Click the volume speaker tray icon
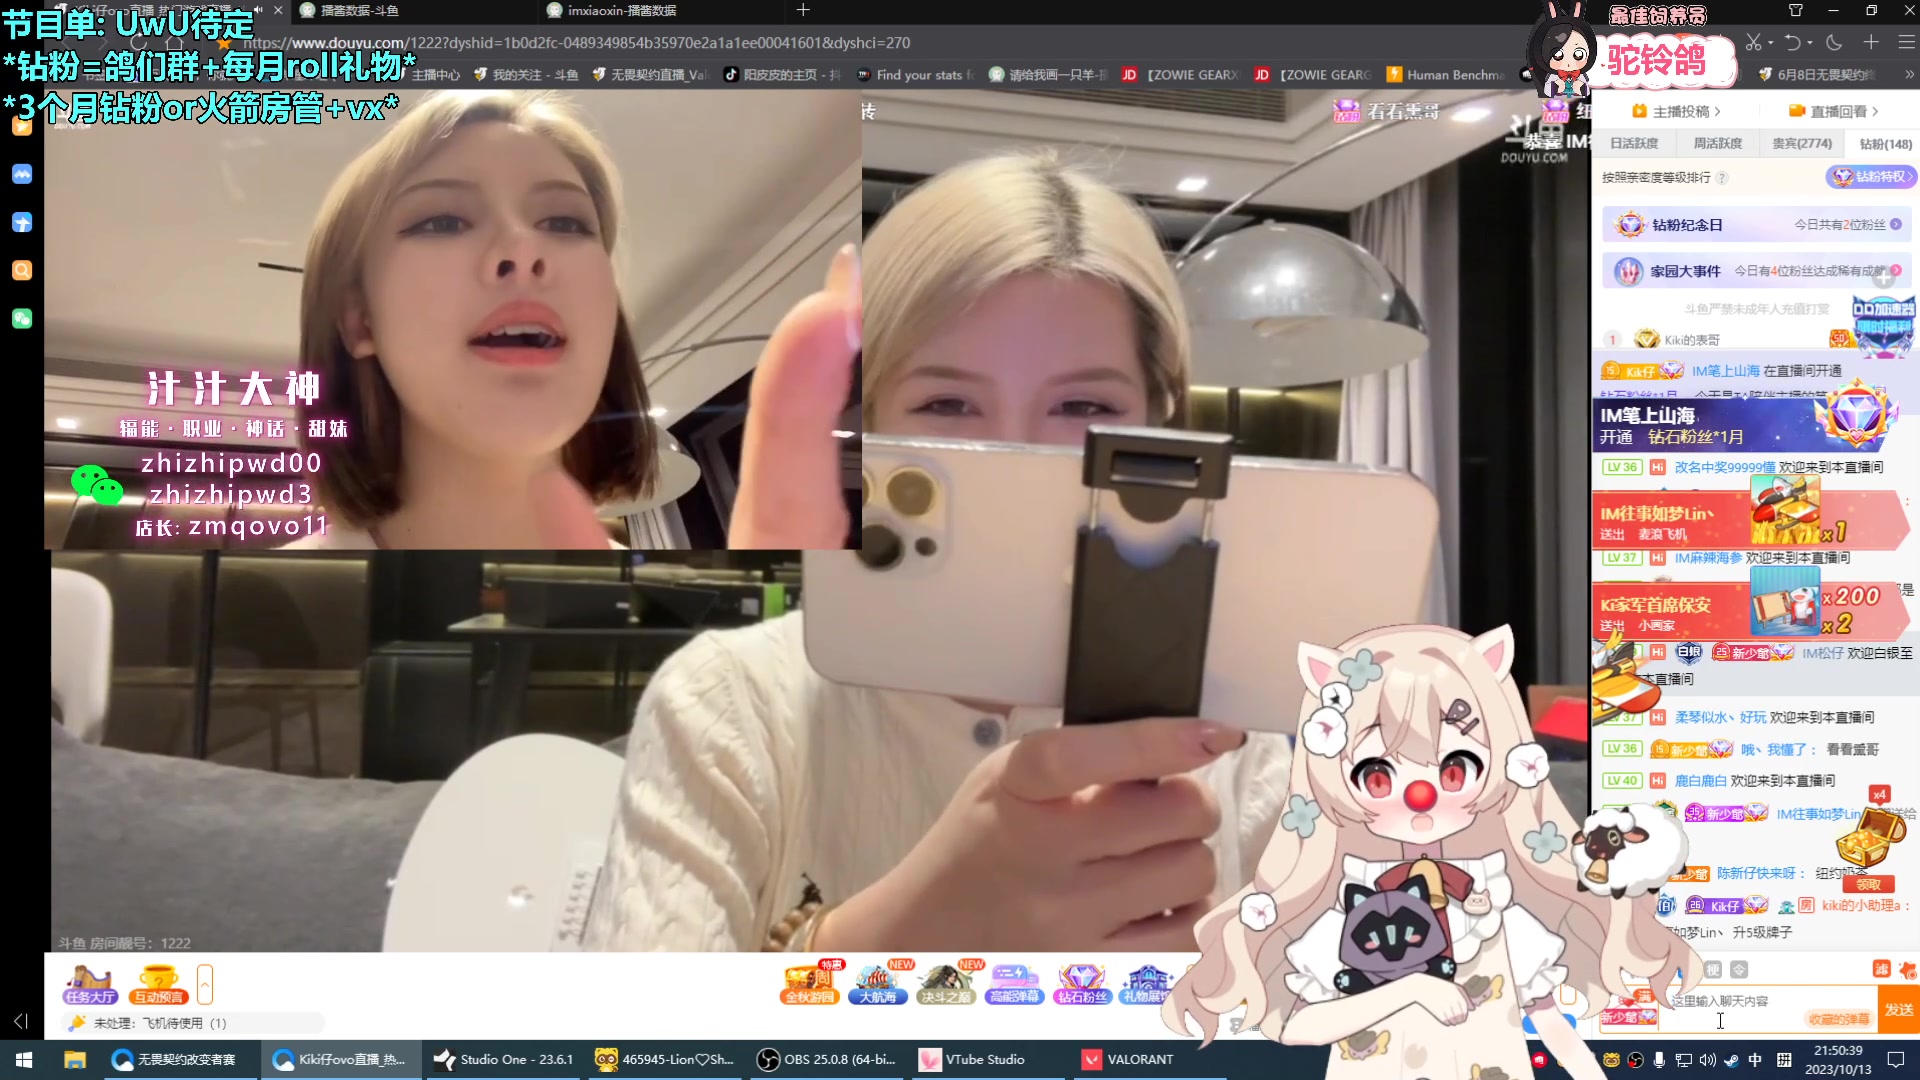The image size is (1920, 1080). (1708, 1060)
